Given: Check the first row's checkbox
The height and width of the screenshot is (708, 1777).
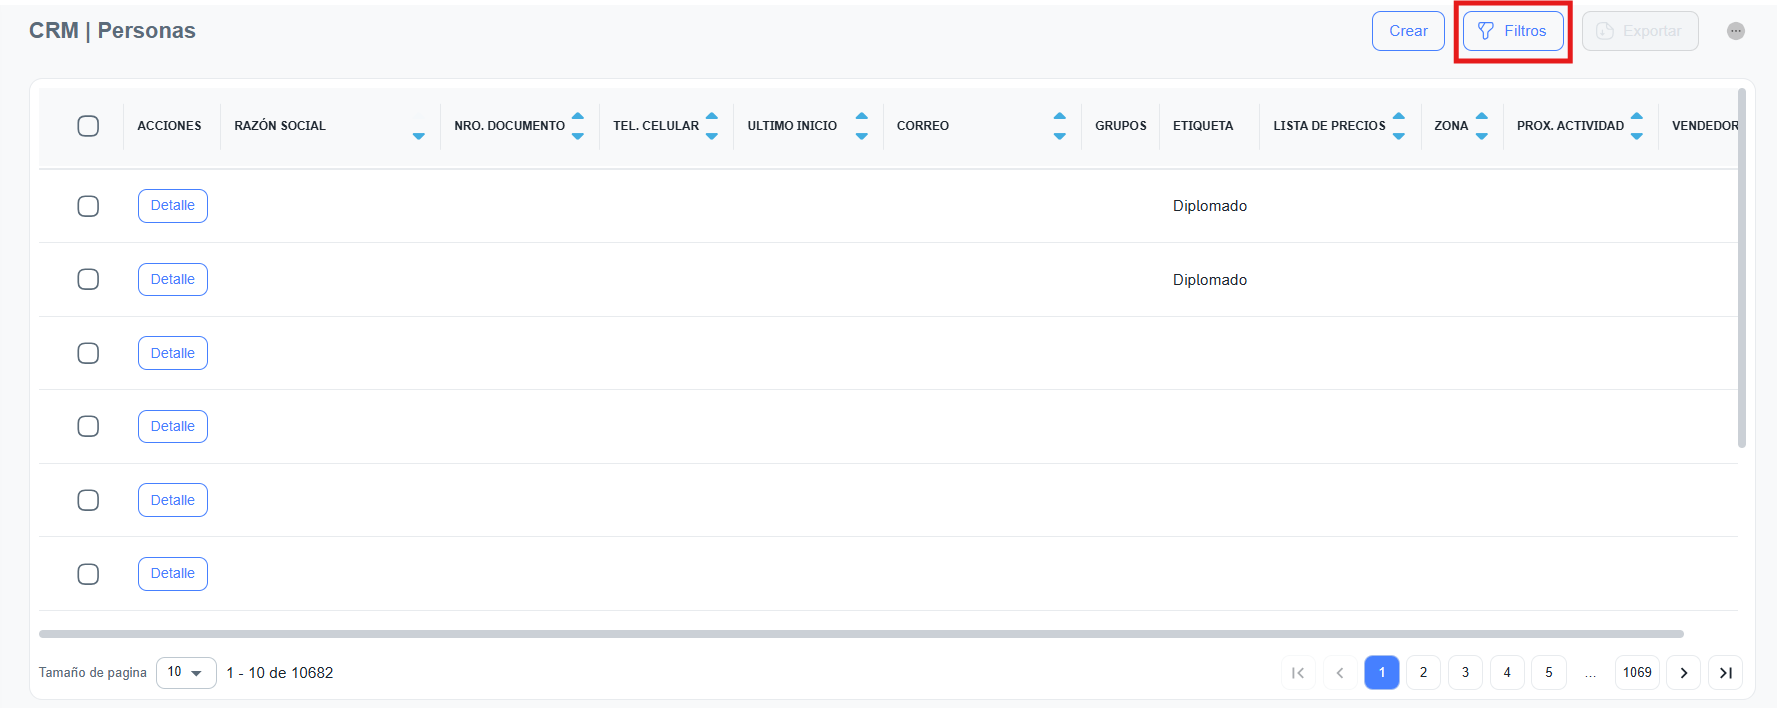Looking at the screenshot, I should tap(88, 206).
